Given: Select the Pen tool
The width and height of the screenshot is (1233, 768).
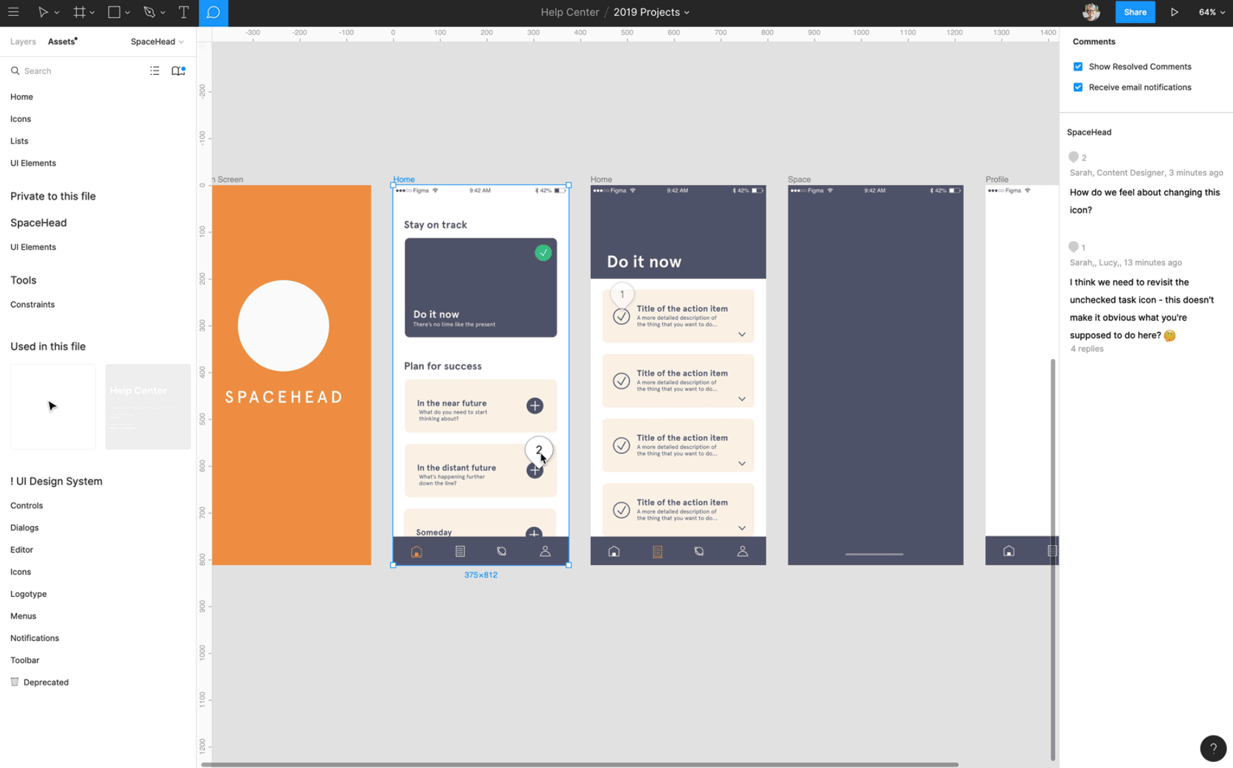Looking at the screenshot, I should (149, 12).
